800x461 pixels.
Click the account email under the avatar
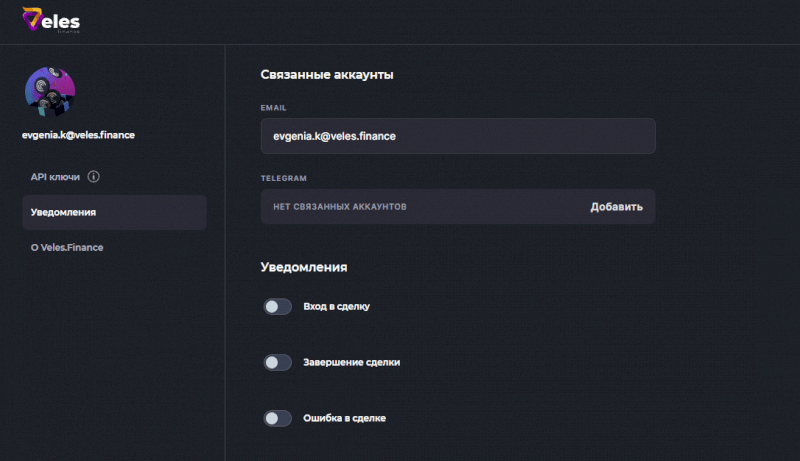pos(78,135)
